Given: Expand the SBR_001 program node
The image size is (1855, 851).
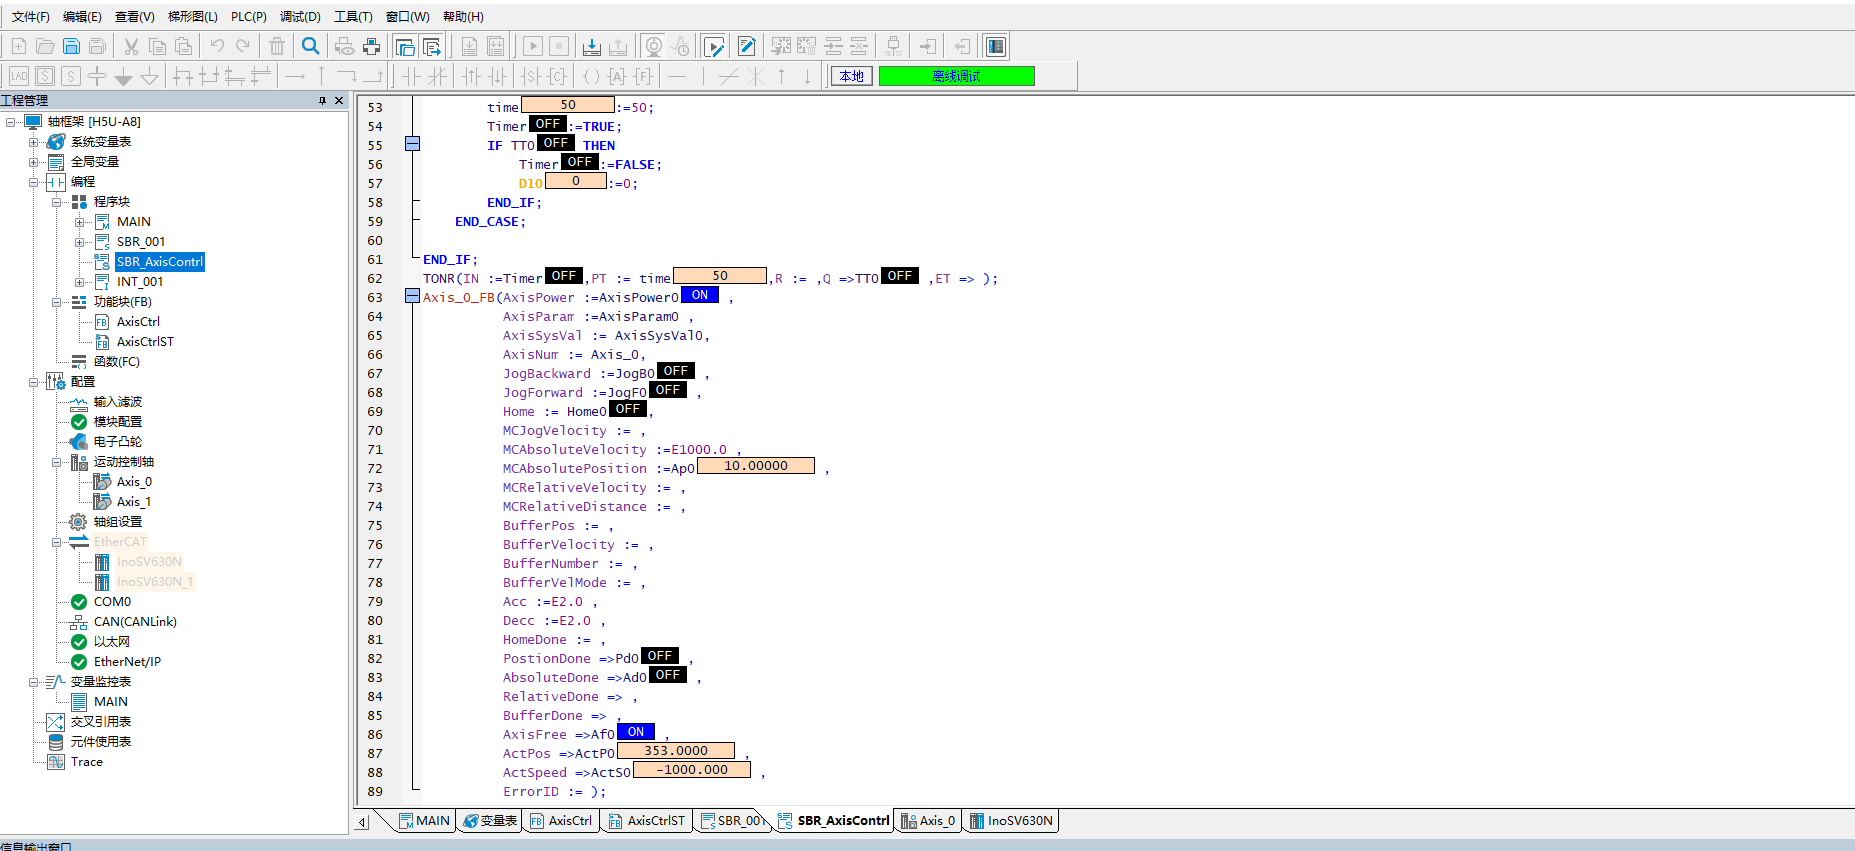Looking at the screenshot, I should pos(80,242).
